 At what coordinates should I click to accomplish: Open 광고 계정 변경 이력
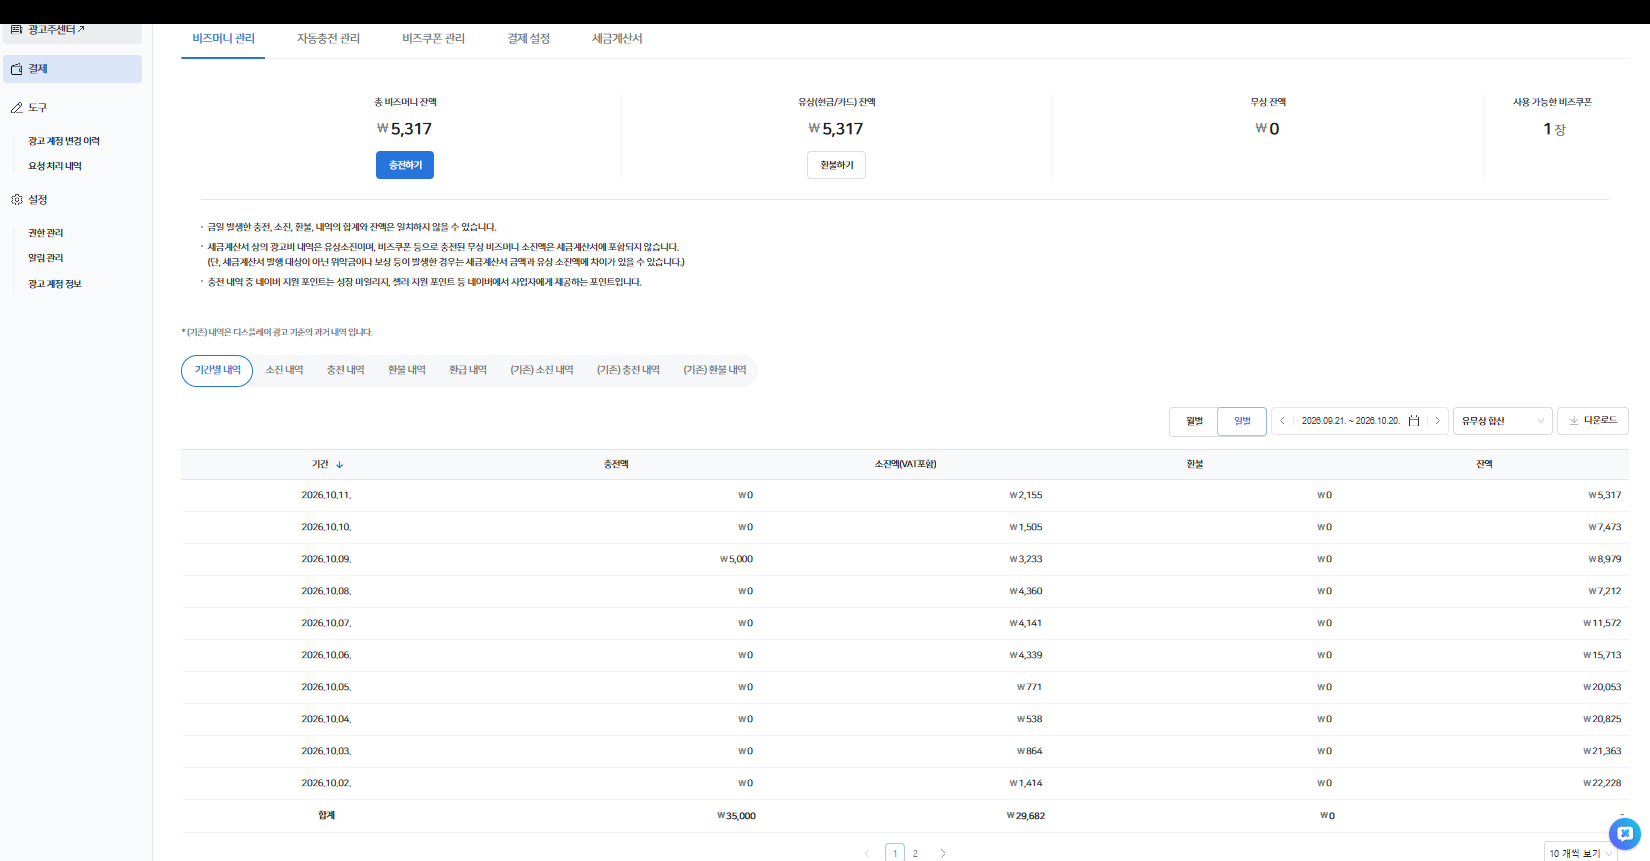(x=64, y=141)
